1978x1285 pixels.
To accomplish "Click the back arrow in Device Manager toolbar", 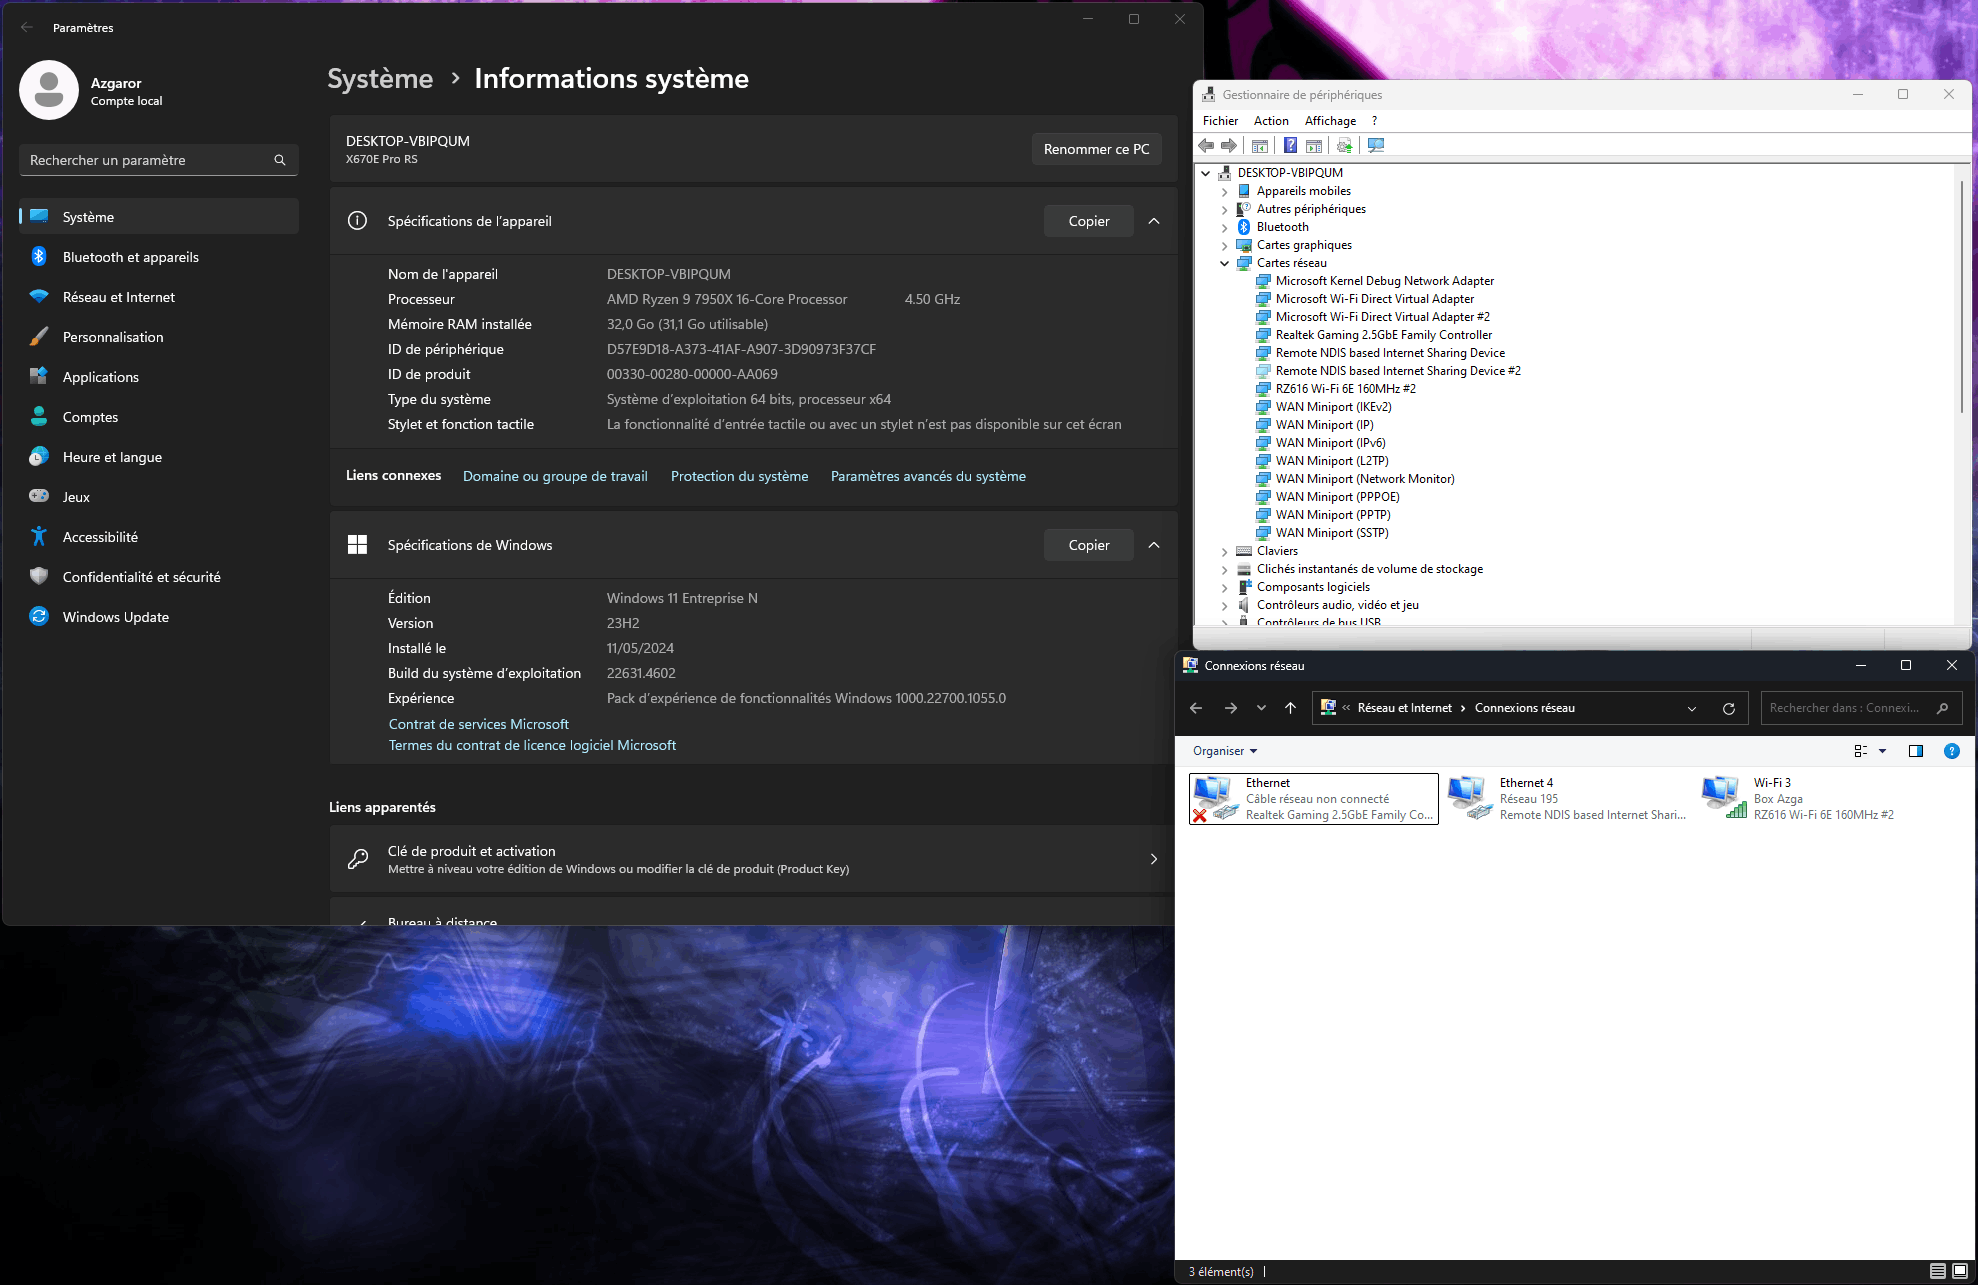I will coord(1206,146).
